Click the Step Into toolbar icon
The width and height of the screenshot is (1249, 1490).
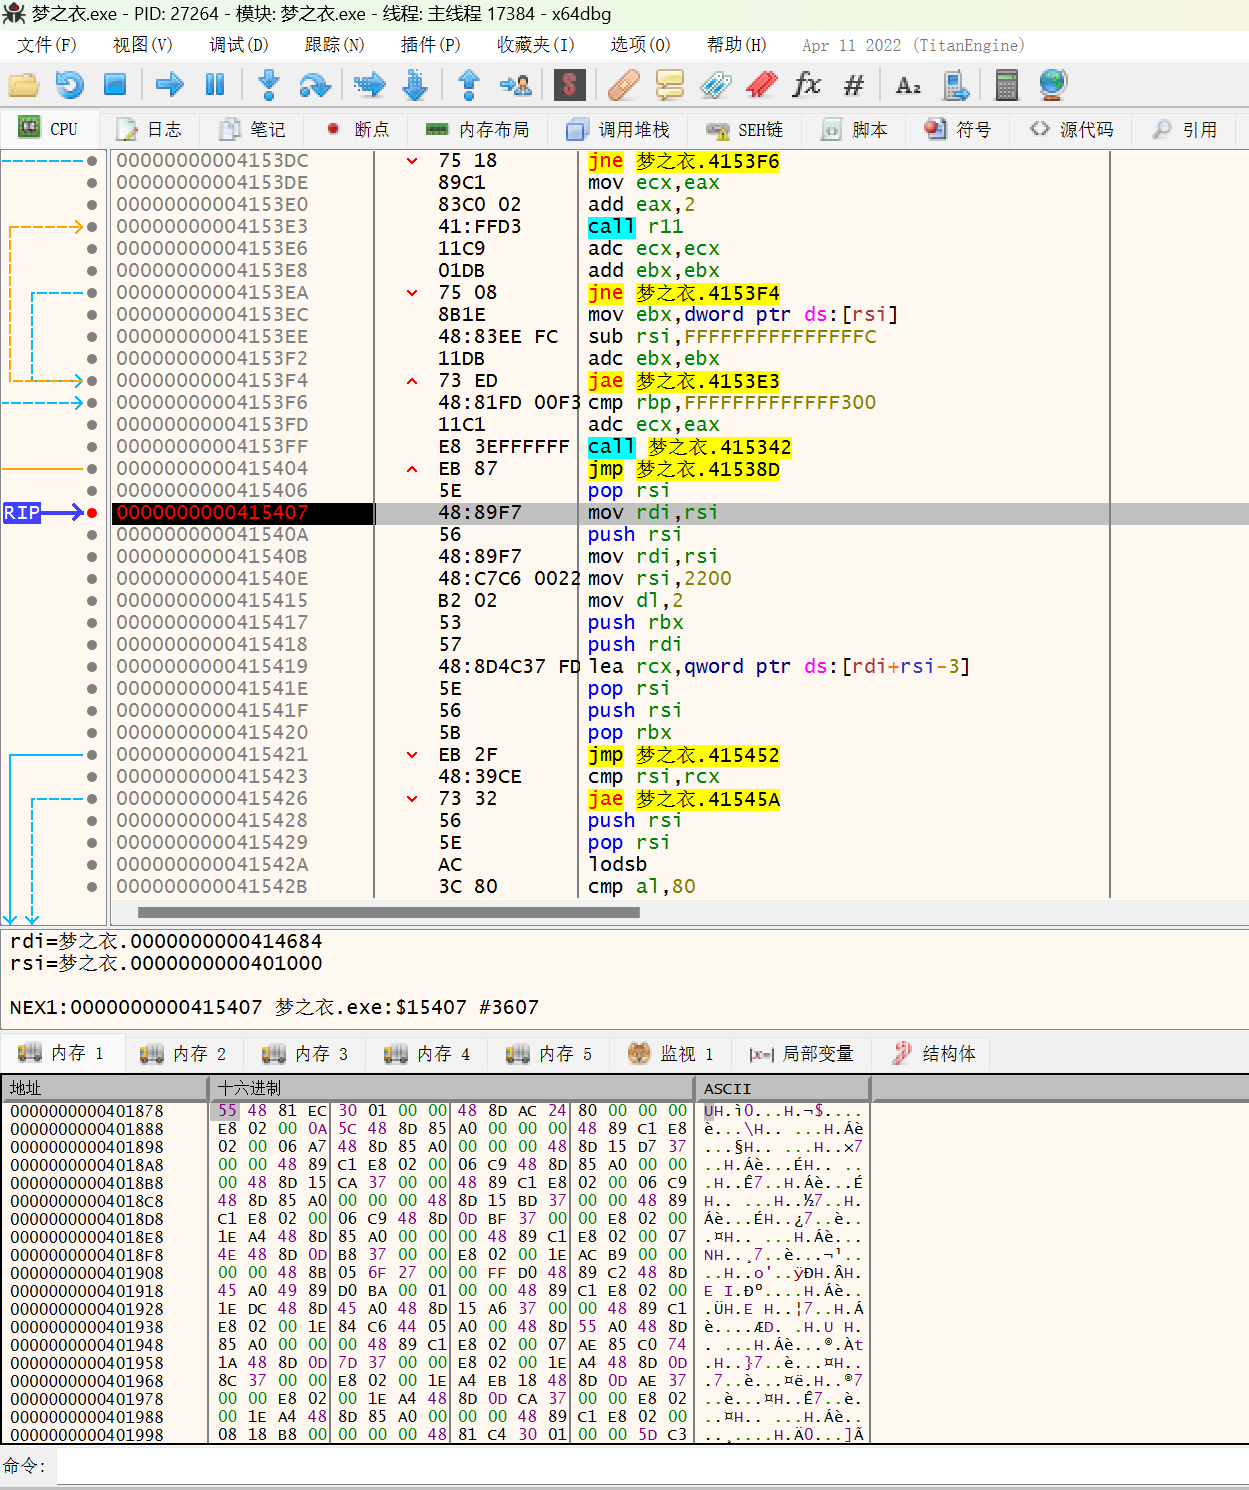tap(268, 85)
